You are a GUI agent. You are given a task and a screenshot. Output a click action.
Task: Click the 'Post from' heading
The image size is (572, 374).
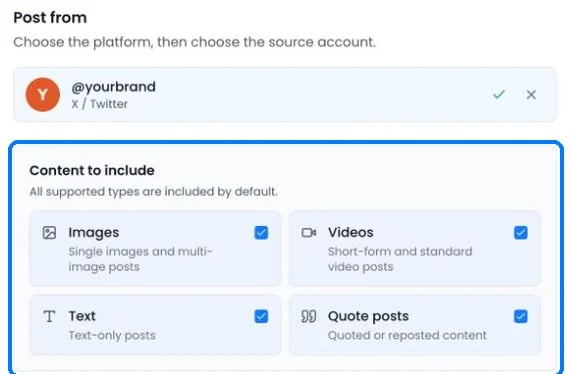(x=50, y=18)
